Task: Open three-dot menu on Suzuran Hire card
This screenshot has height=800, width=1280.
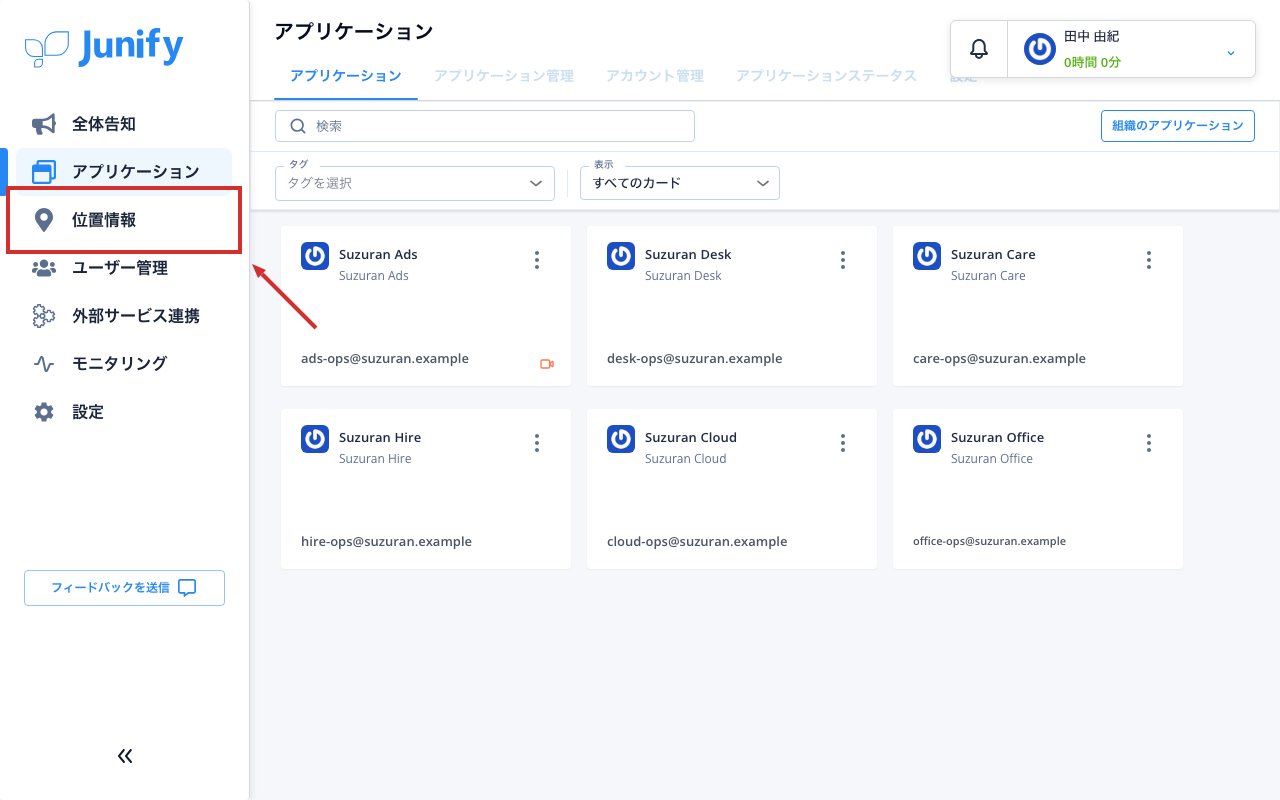Action: click(x=537, y=443)
